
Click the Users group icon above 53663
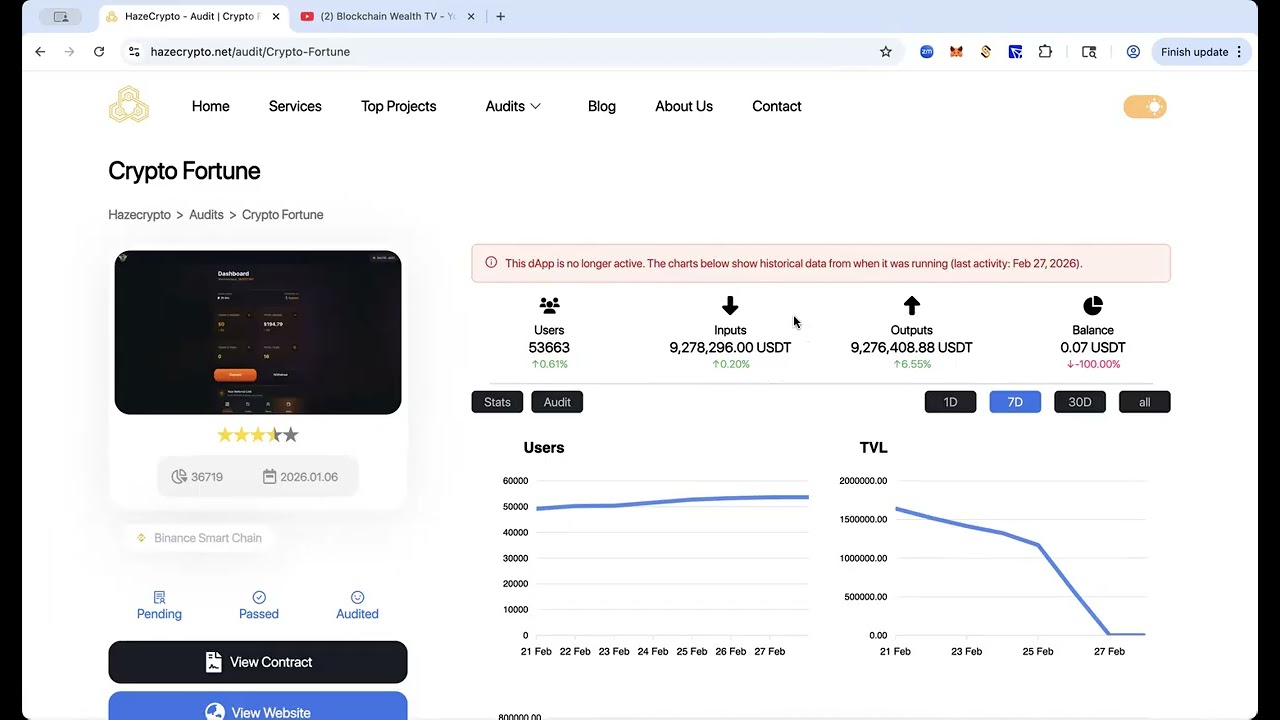[549, 305]
